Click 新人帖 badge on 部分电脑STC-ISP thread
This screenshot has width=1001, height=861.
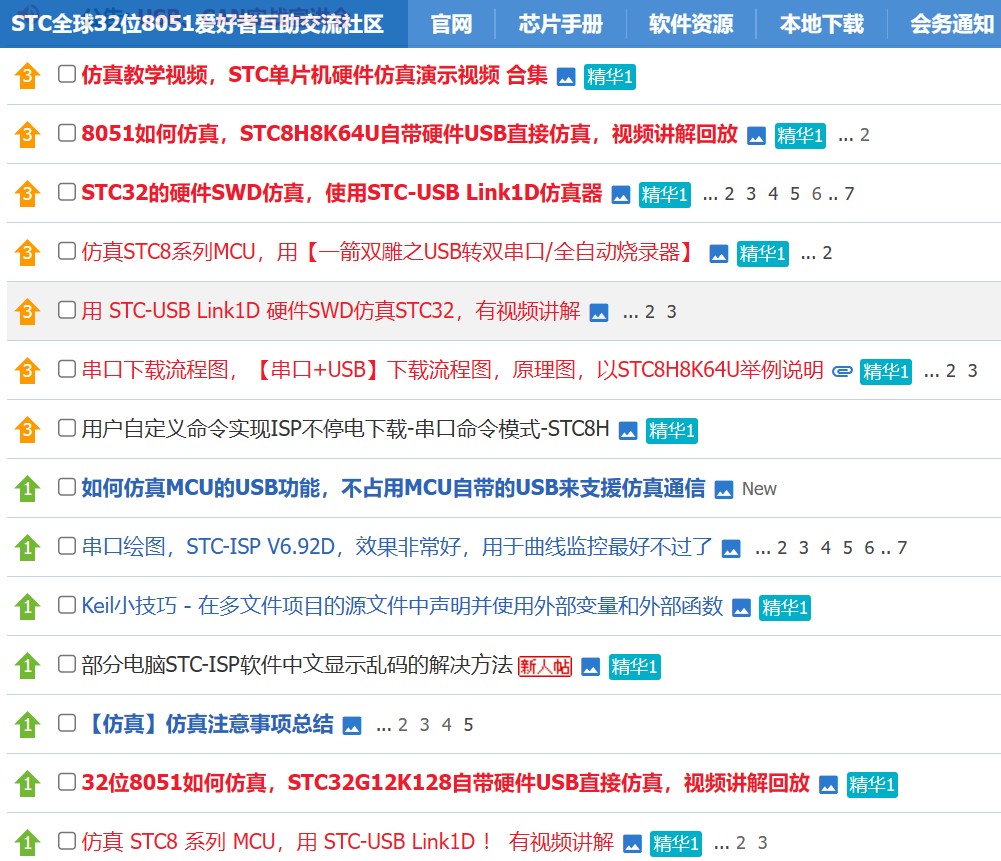[x=545, y=667]
